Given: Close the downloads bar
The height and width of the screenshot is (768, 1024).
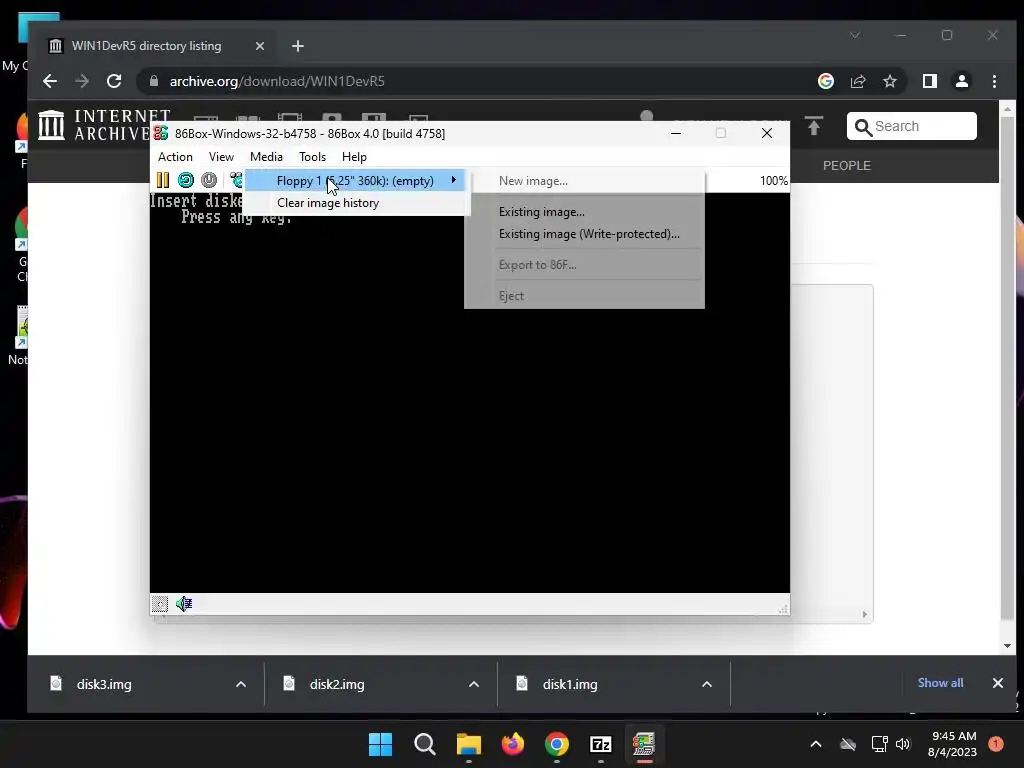Looking at the screenshot, I should pyautogui.click(x=997, y=683).
